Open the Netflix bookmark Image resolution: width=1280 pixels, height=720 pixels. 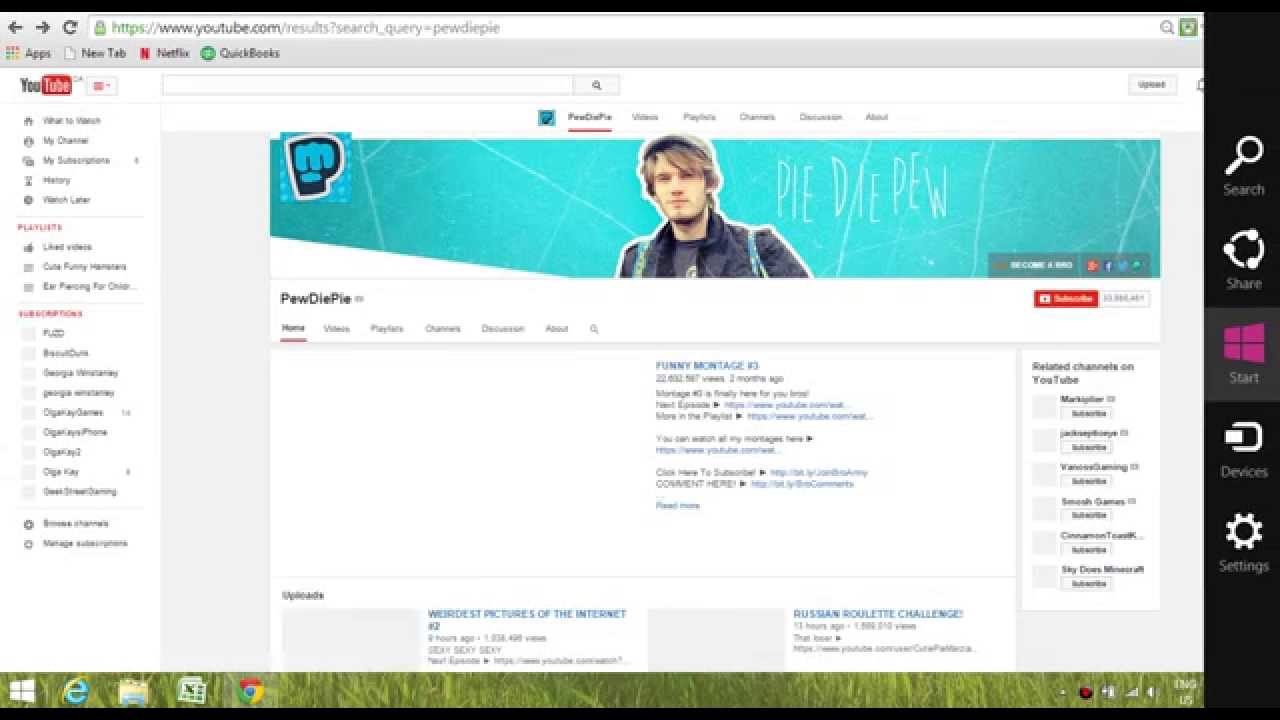point(164,53)
